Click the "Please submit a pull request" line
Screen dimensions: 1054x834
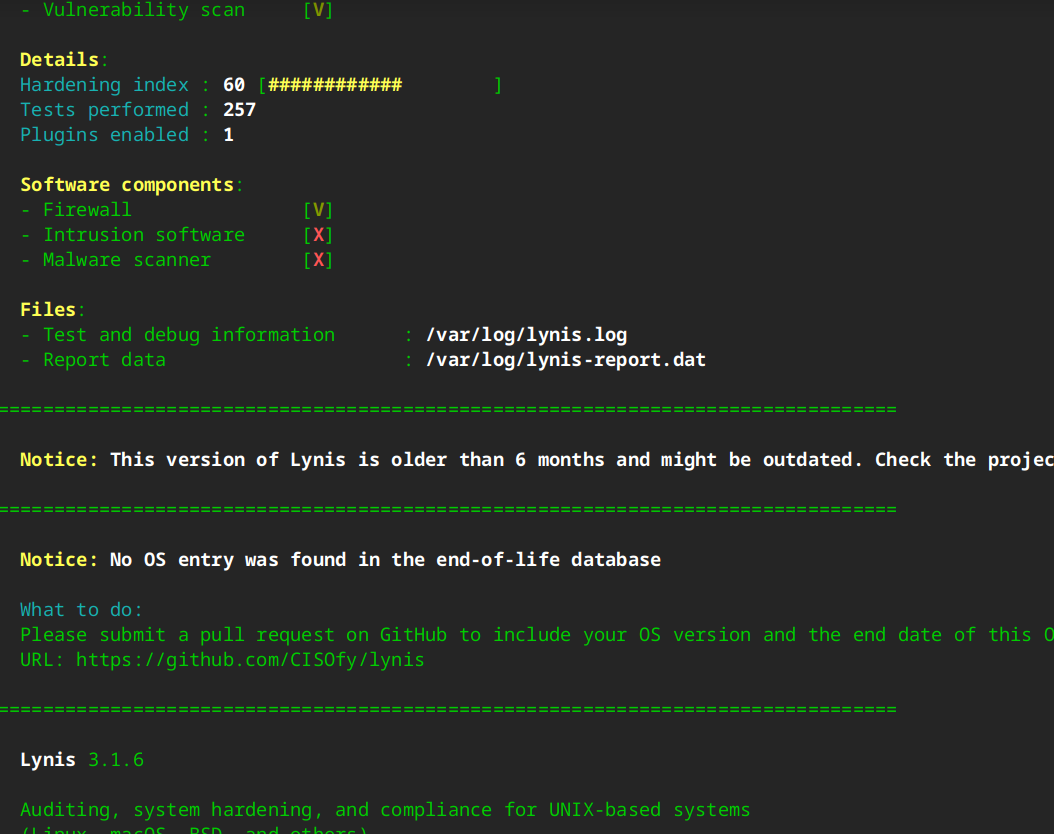click(x=537, y=635)
